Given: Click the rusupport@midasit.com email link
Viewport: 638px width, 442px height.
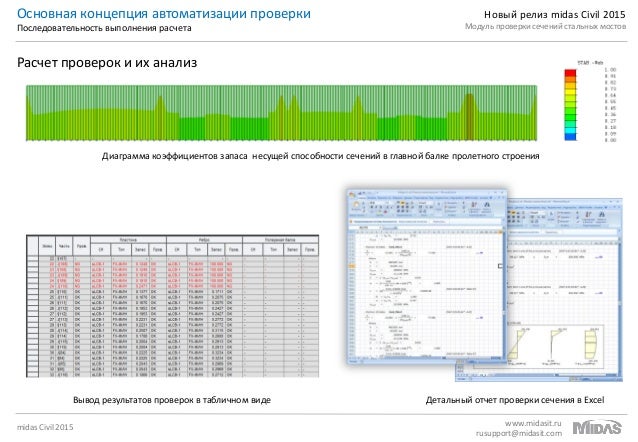Looking at the screenshot, I should pyautogui.click(x=519, y=433).
